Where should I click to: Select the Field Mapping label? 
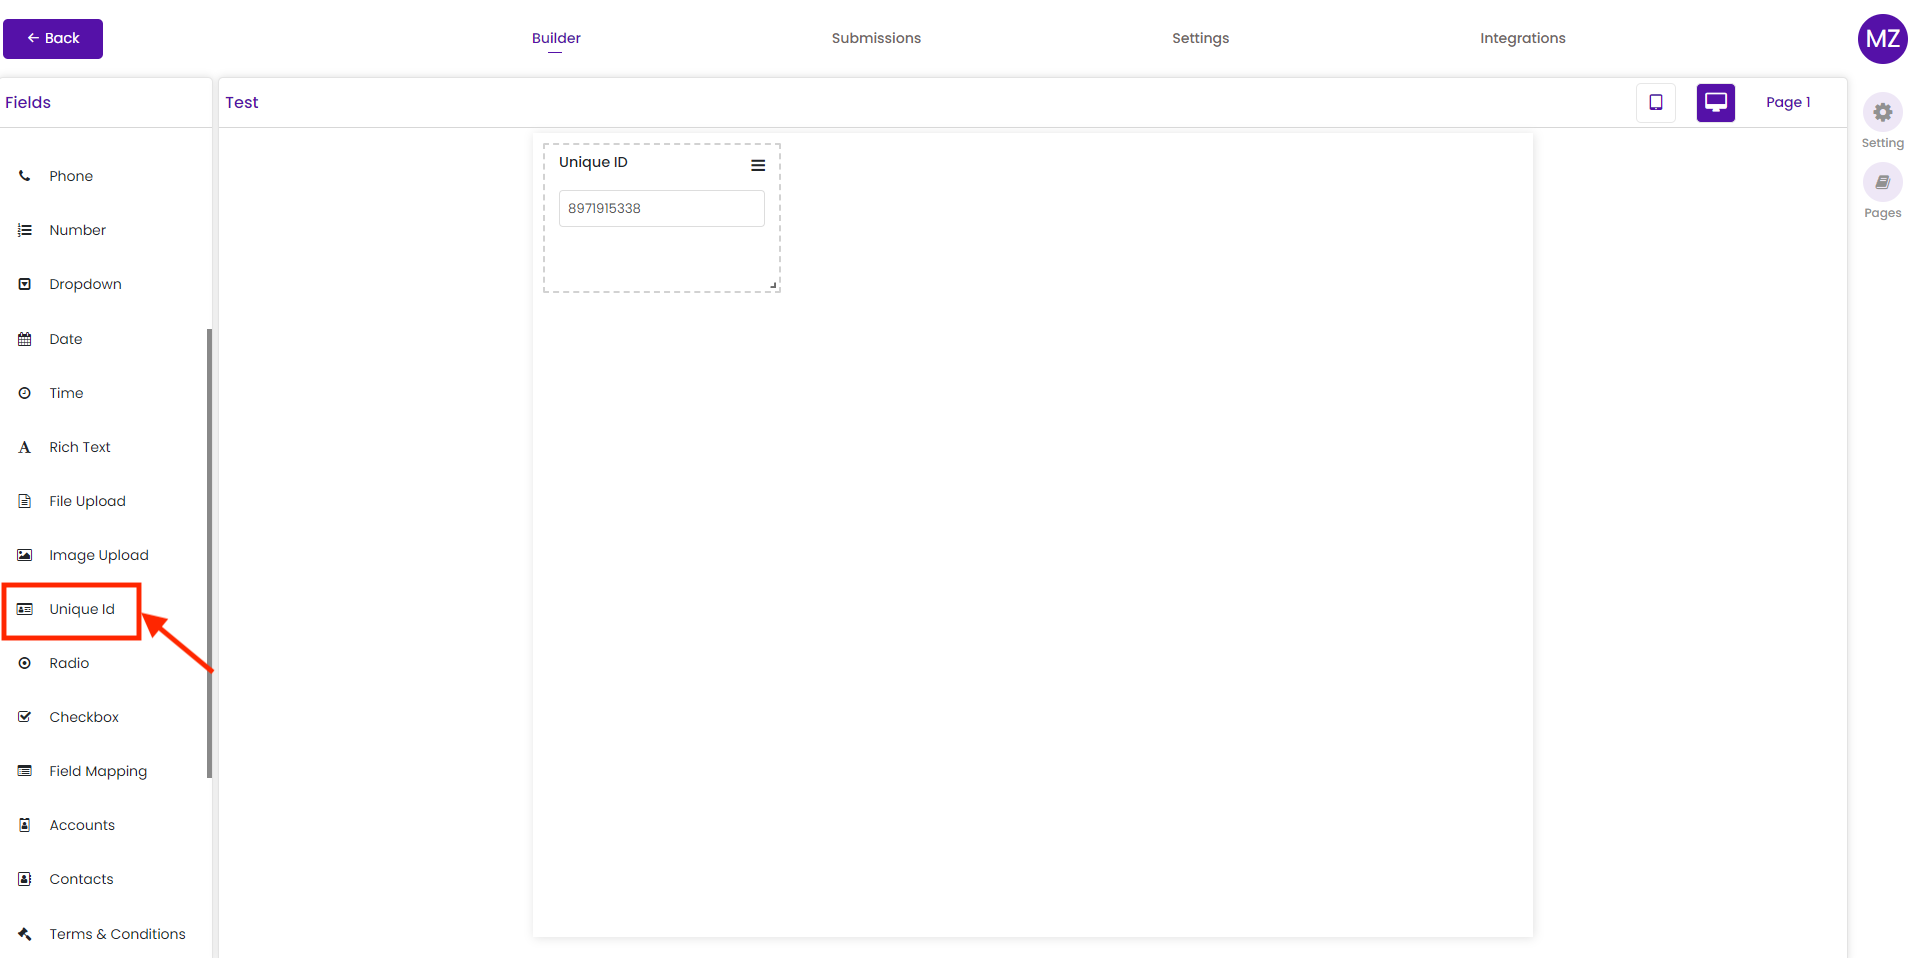(x=98, y=771)
